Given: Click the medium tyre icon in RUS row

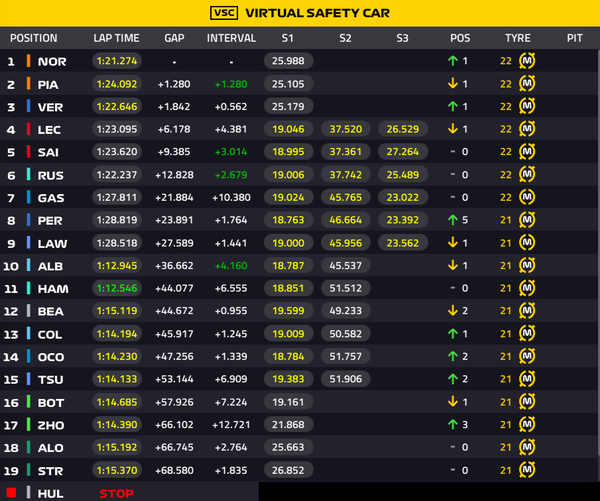Looking at the screenshot, I should coord(527,174).
